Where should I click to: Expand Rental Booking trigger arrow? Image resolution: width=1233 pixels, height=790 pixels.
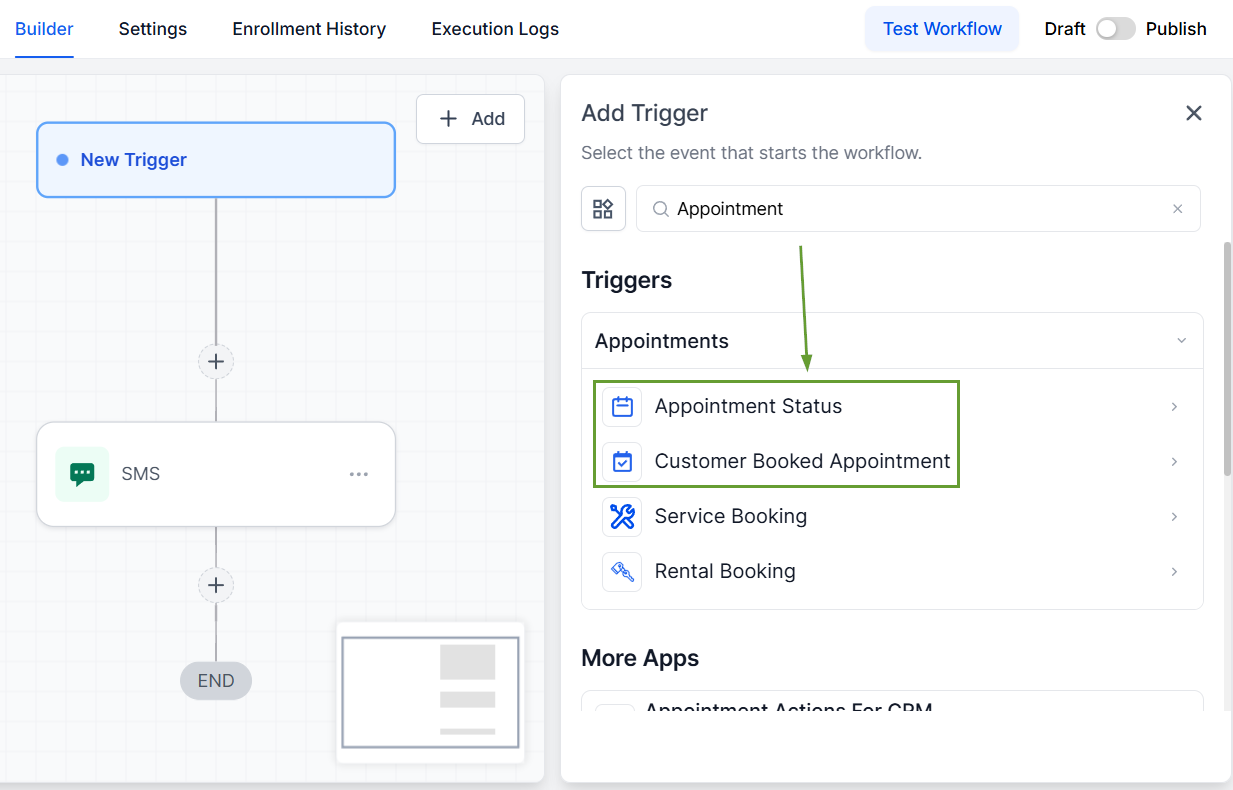pyautogui.click(x=1174, y=571)
